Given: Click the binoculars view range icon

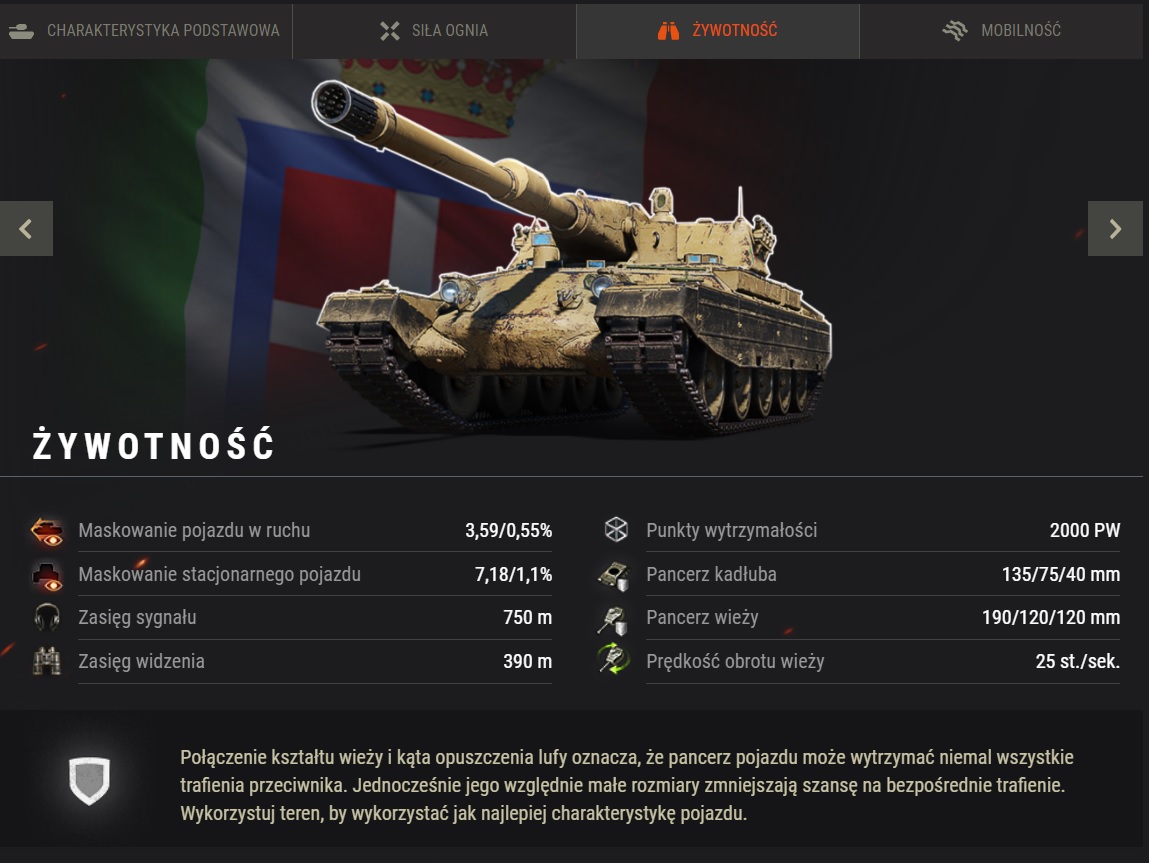Looking at the screenshot, I should point(47,662).
